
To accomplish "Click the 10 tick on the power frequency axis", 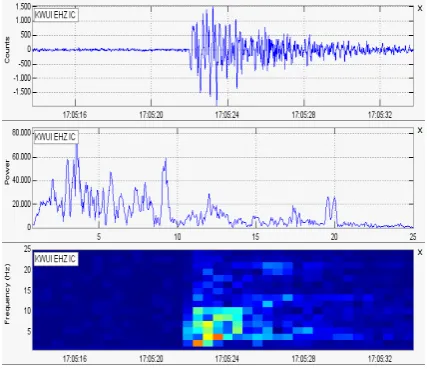I will coord(177,237).
